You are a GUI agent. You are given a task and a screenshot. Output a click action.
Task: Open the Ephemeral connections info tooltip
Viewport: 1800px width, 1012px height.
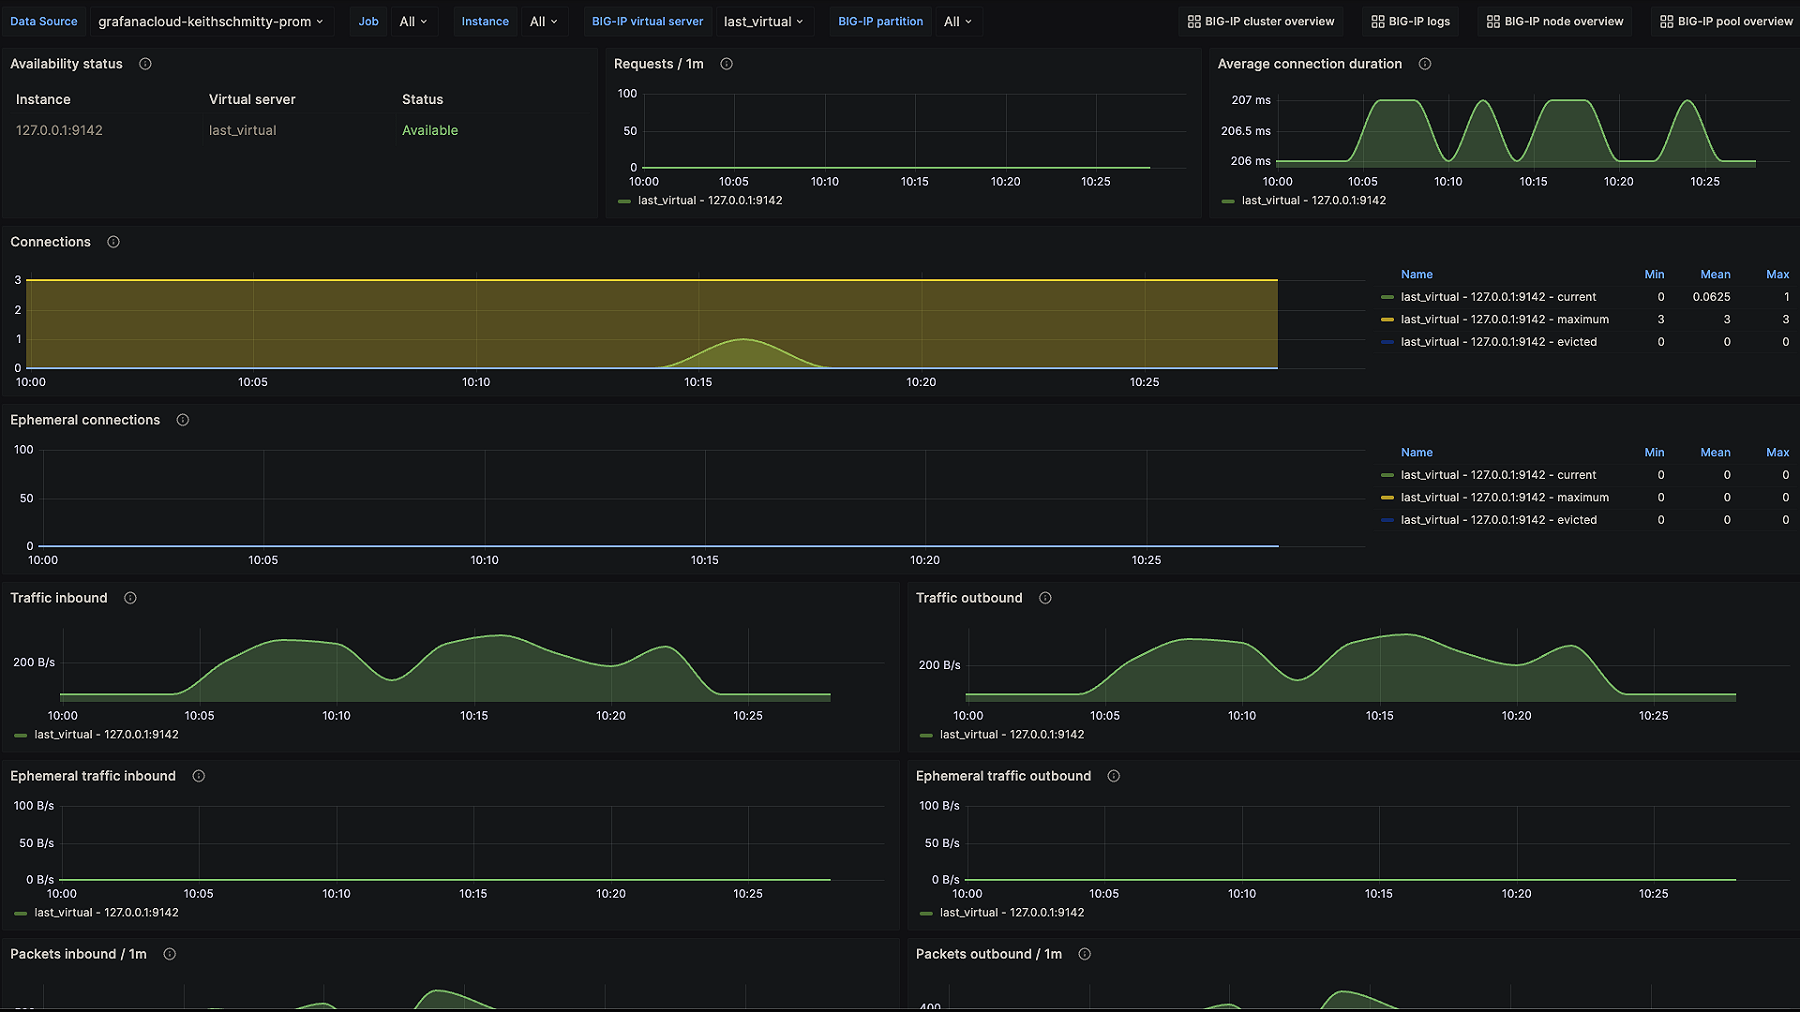coord(182,420)
